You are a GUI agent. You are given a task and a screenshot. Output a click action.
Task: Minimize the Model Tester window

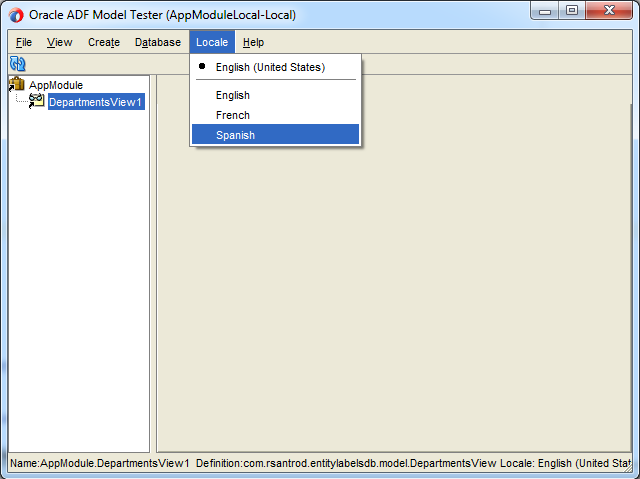(544, 11)
